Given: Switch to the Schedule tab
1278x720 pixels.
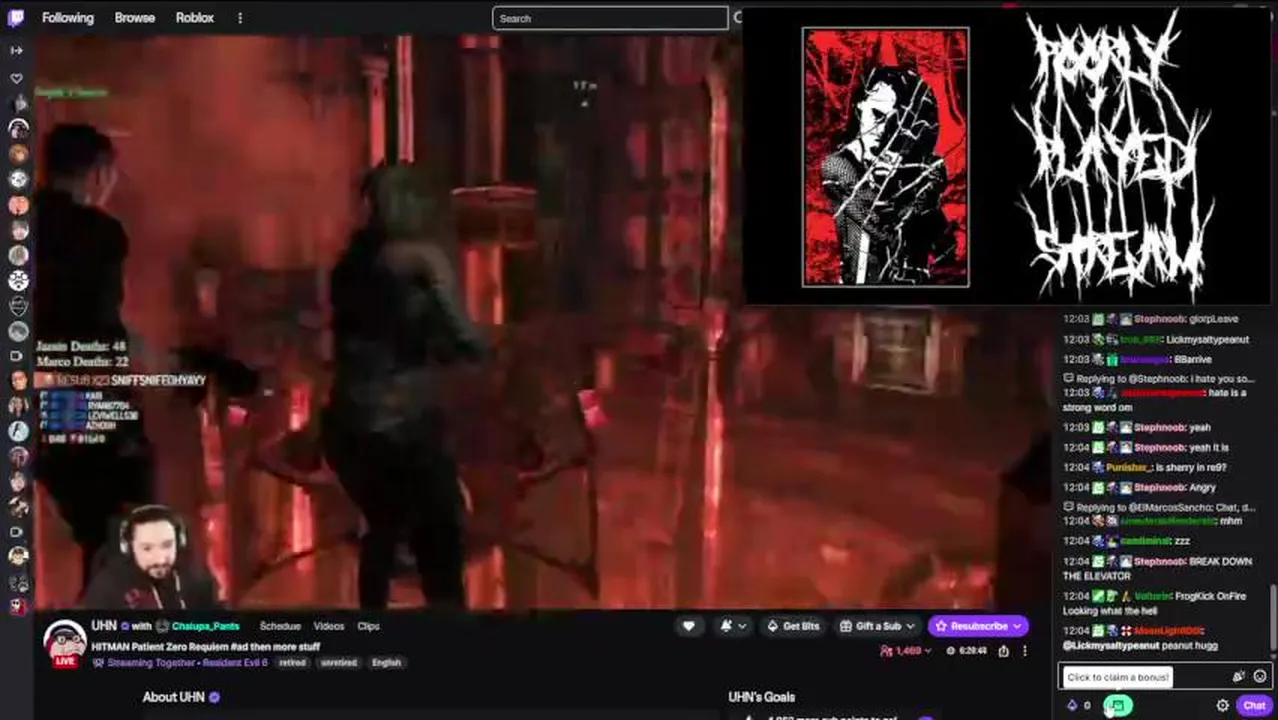Looking at the screenshot, I should 280,626.
